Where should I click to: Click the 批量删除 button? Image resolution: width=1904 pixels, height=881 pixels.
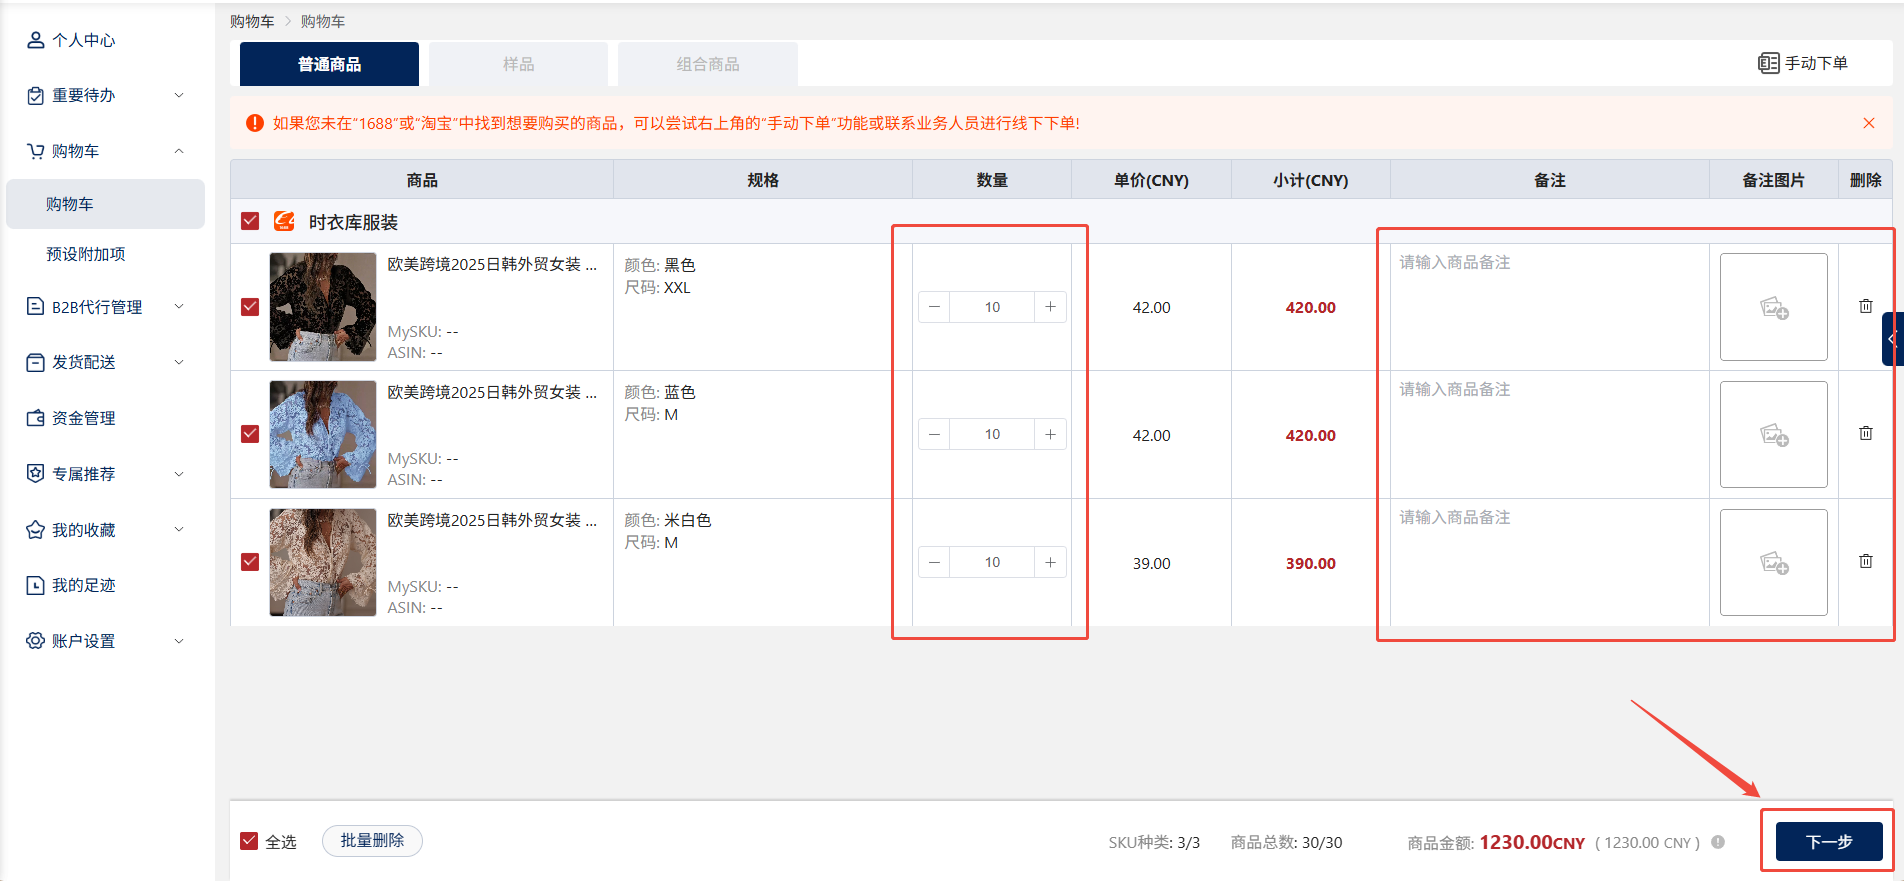[x=372, y=841]
